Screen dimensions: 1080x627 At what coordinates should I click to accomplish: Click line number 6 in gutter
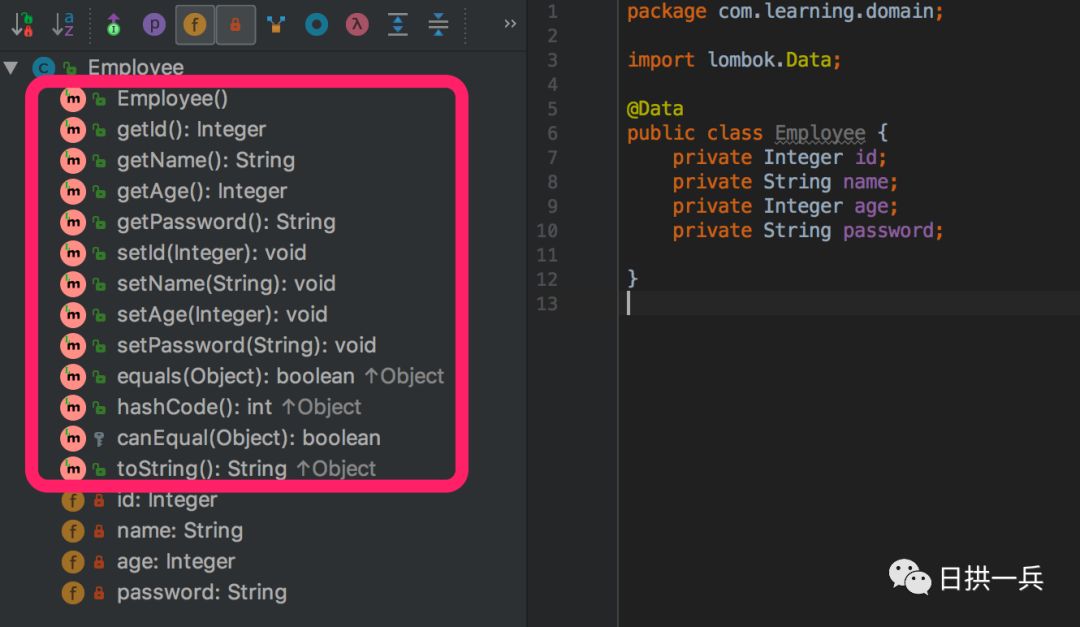(552, 134)
